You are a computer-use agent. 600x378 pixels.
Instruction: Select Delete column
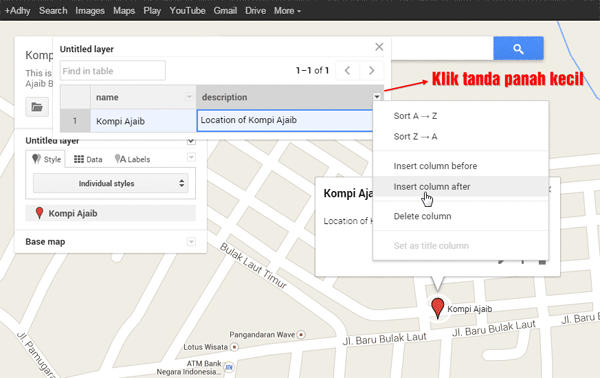[x=461, y=216]
